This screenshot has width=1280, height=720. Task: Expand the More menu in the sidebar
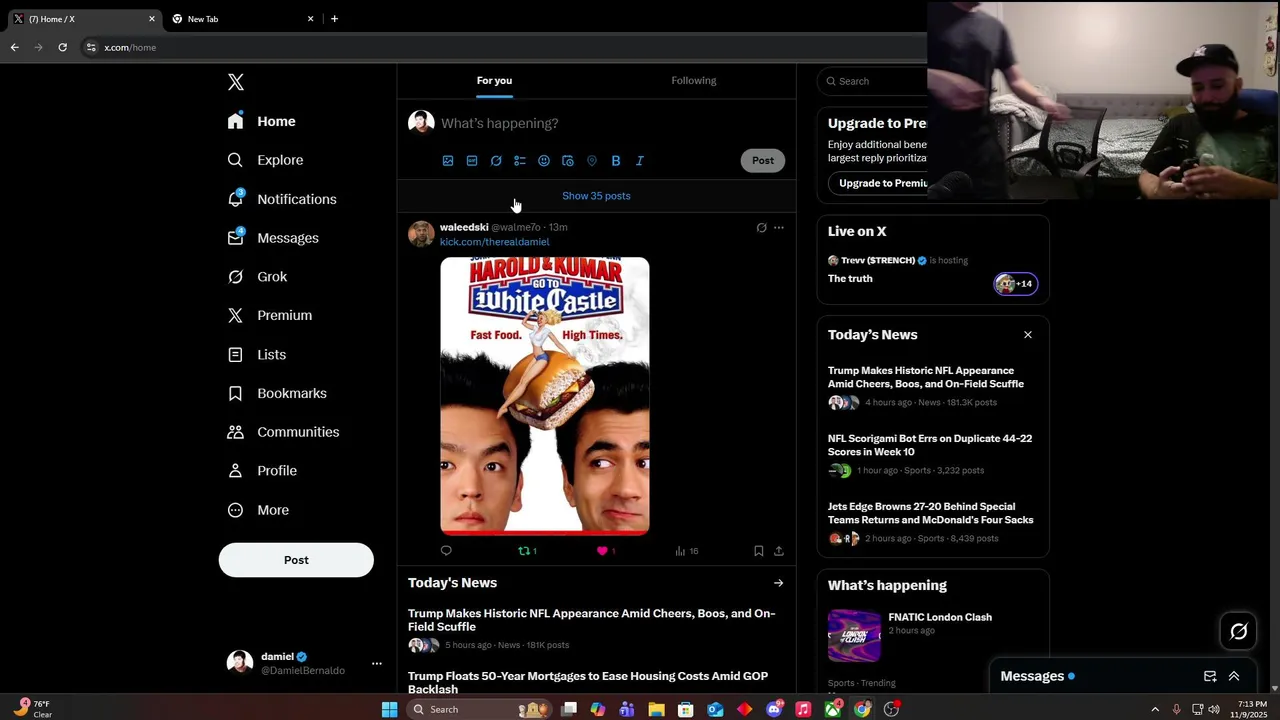[x=258, y=510]
